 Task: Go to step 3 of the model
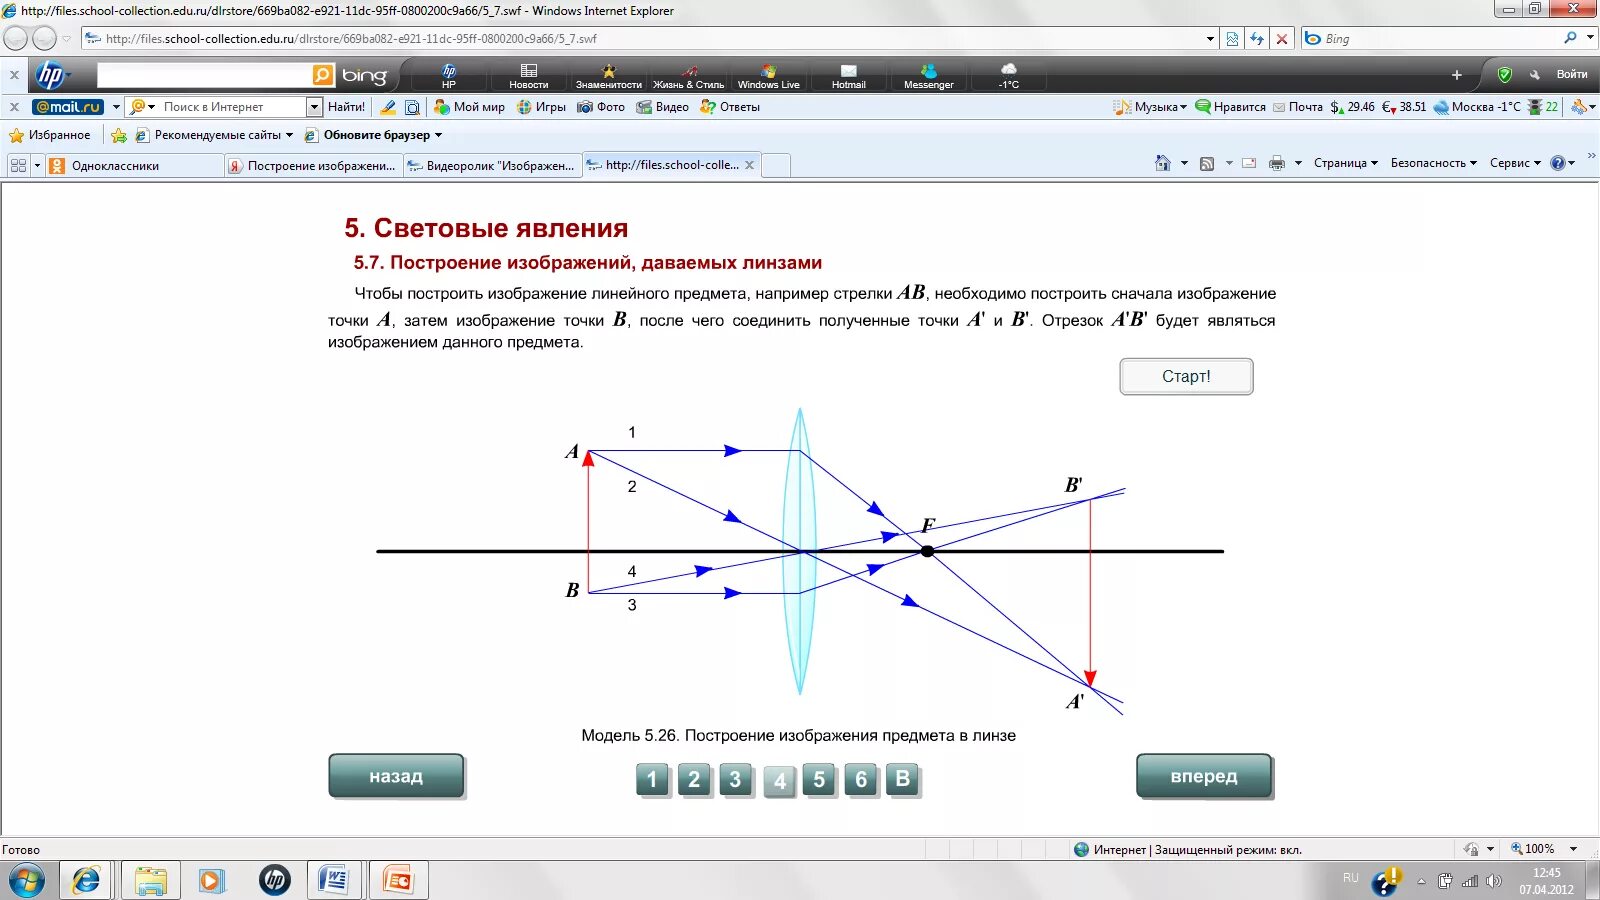point(735,780)
